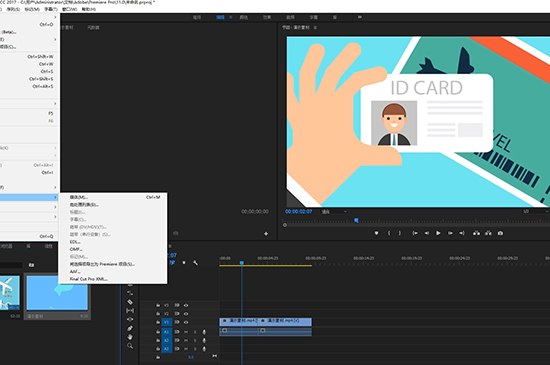The width and height of the screenshot is (550, 365).
Task: Select the Razor tool icon
Action: (x=130, y=302)
